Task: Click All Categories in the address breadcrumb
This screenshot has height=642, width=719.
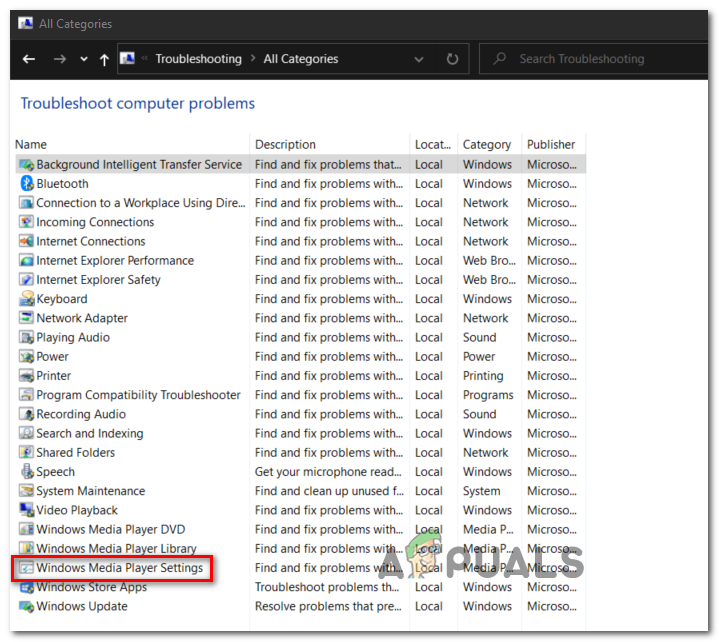Action: pyautogui.click(x=301, y=59)
